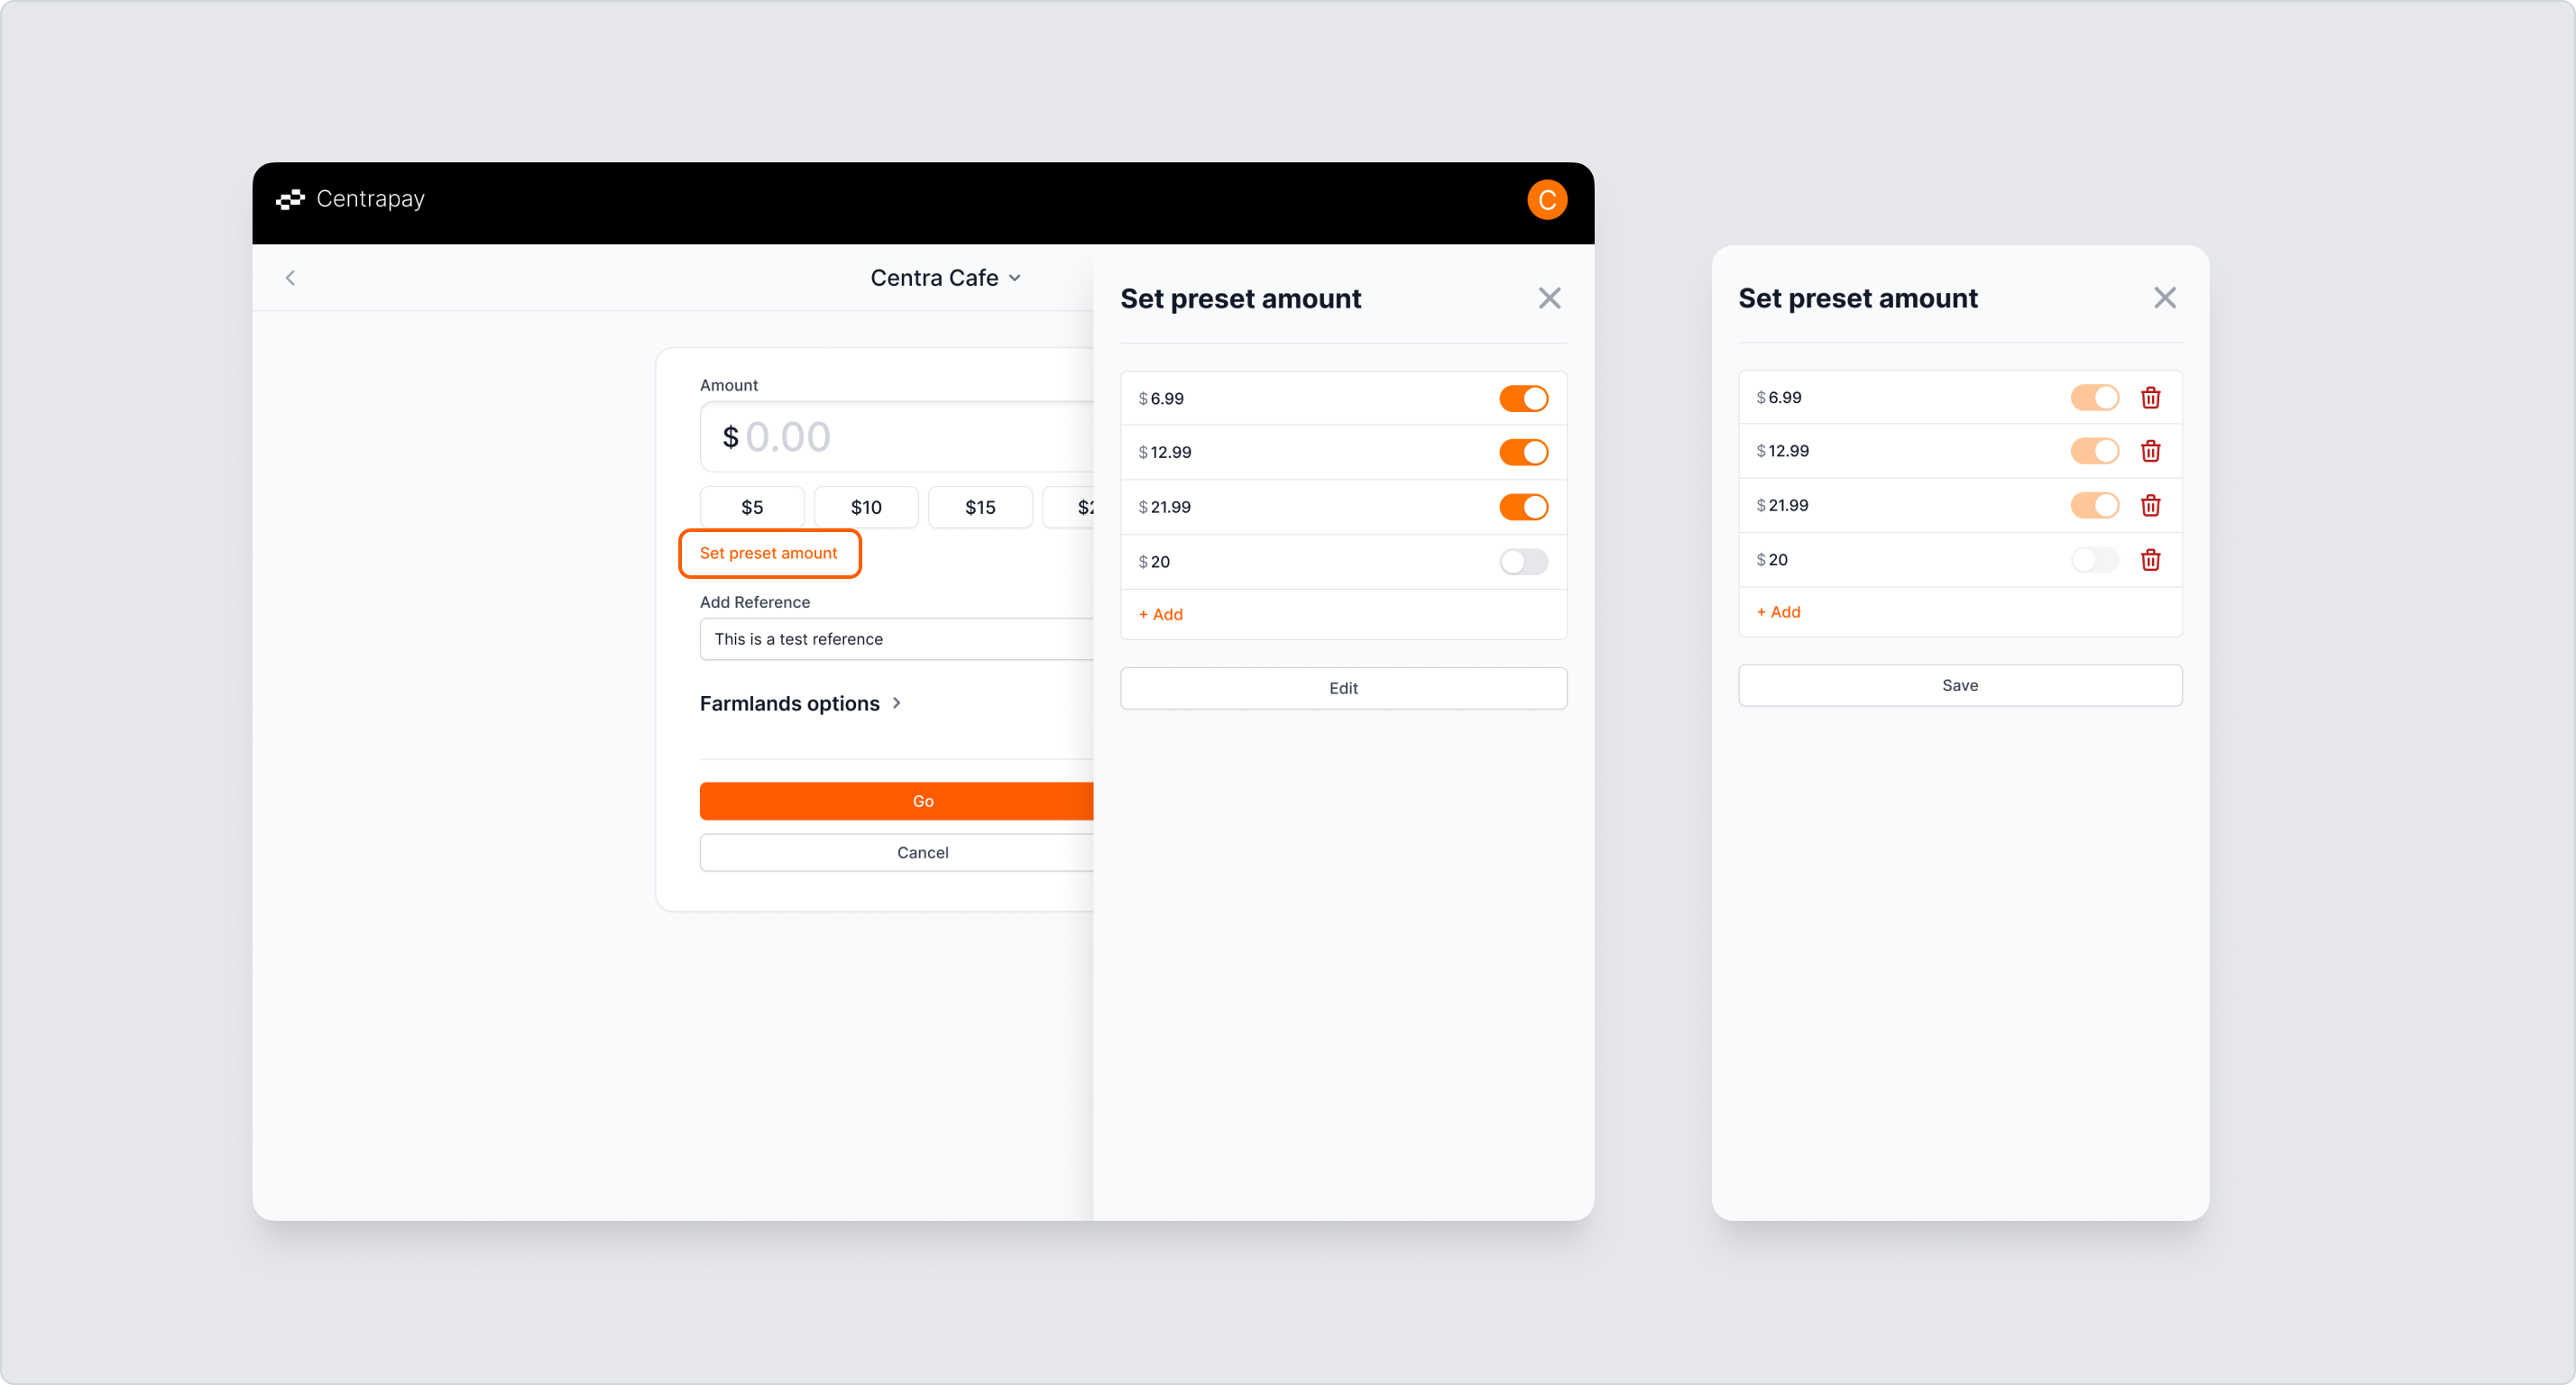Click the Set preset amount link
Image resolution: width=2576 pixels, height=1385 pixels.
click(769, 553)
